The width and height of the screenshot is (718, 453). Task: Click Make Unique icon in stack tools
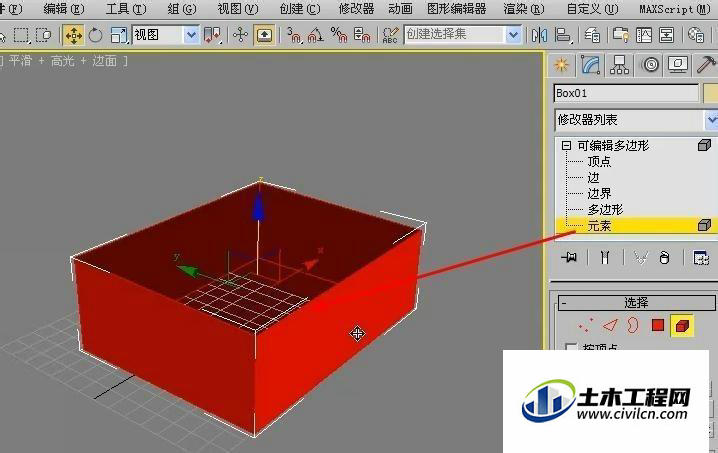tap(640, 258)
